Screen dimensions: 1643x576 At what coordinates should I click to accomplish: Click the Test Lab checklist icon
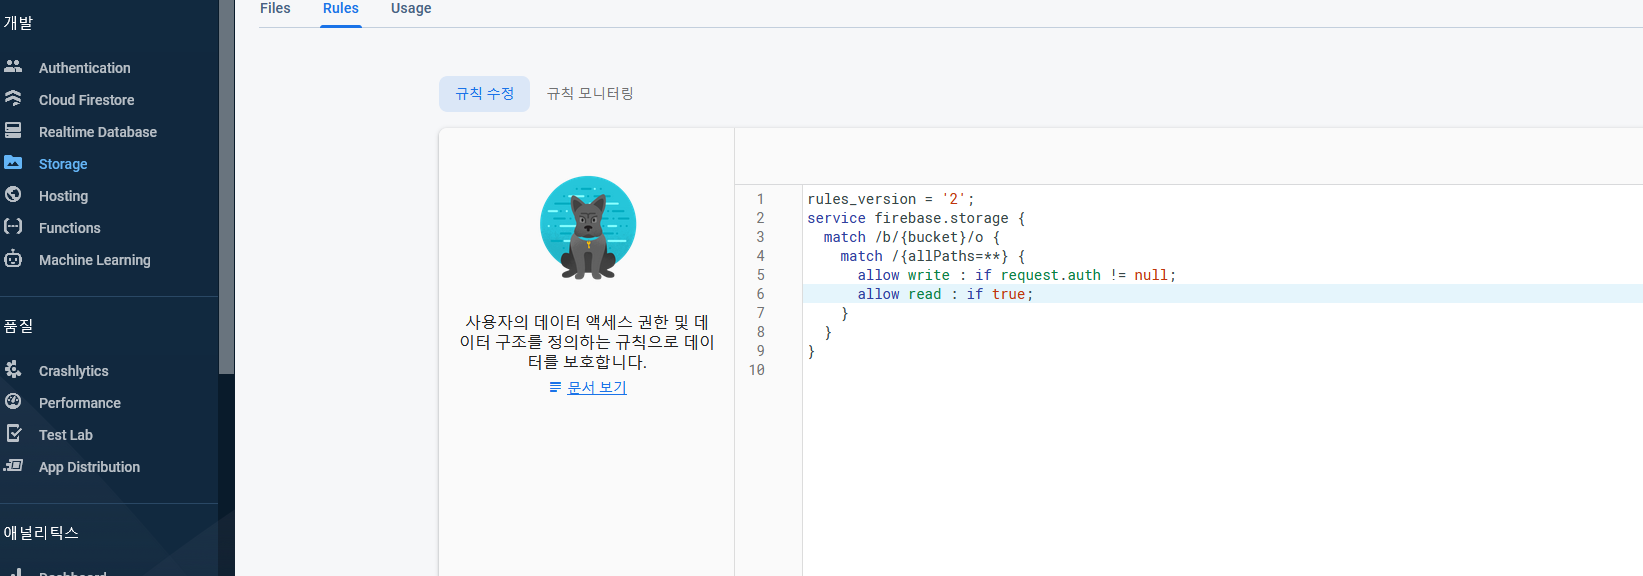(13, 433)
